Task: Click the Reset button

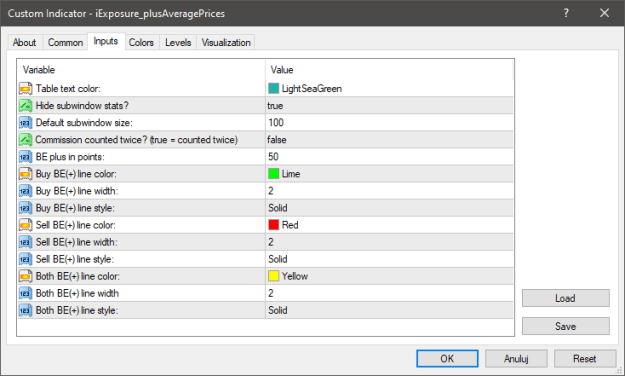Action: (585, 358)
